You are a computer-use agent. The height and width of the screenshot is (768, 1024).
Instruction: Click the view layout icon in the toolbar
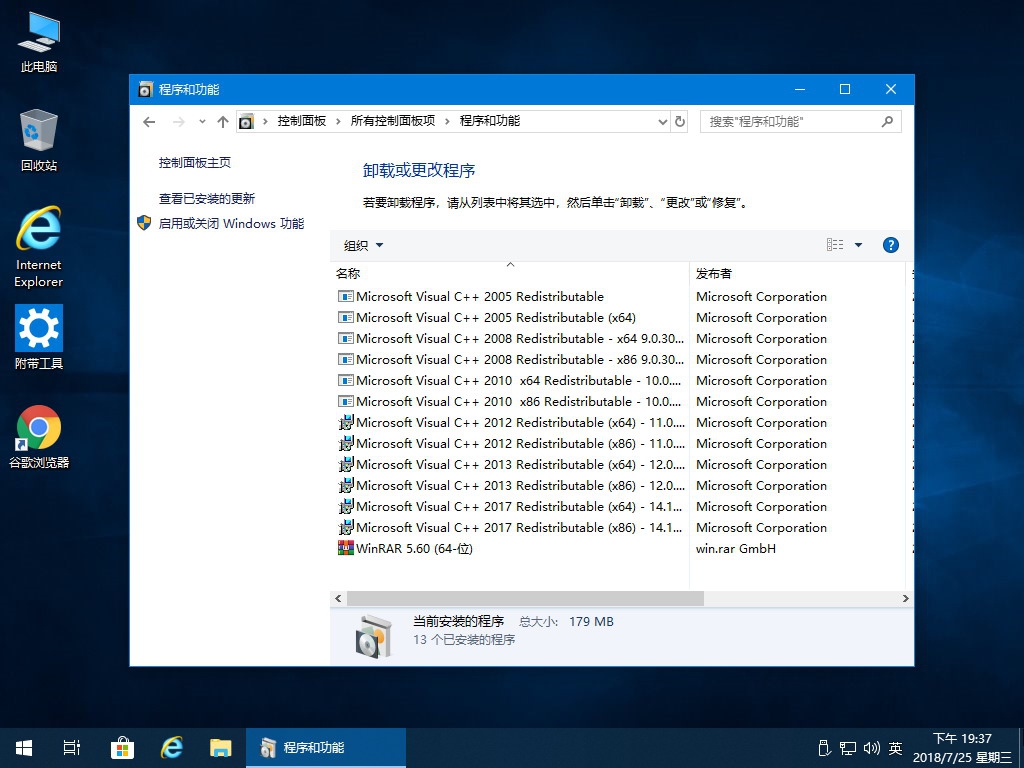[835, 245]
